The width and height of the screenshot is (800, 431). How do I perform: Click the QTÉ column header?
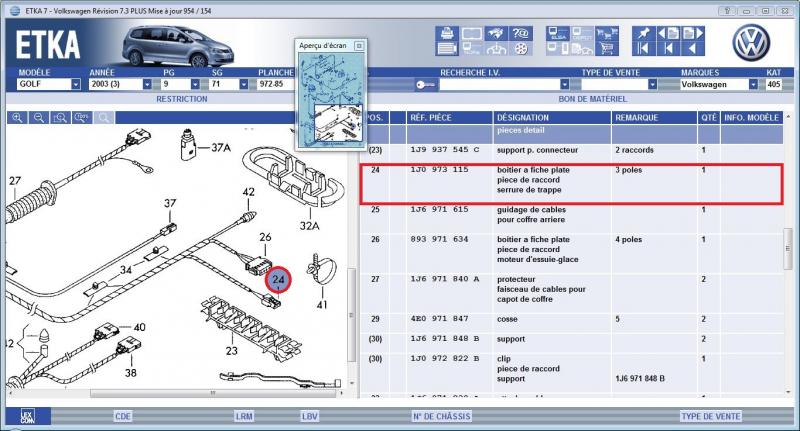point(709,118)
